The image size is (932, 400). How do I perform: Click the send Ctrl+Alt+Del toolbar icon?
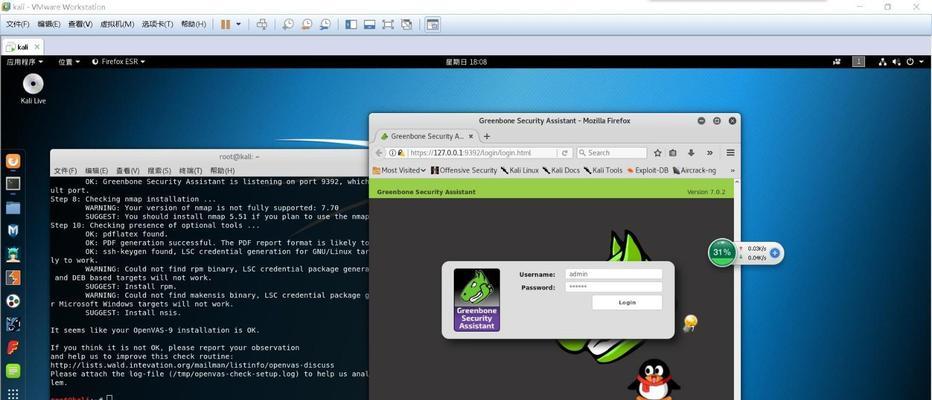pyautogui.click(x=262, y=24)
